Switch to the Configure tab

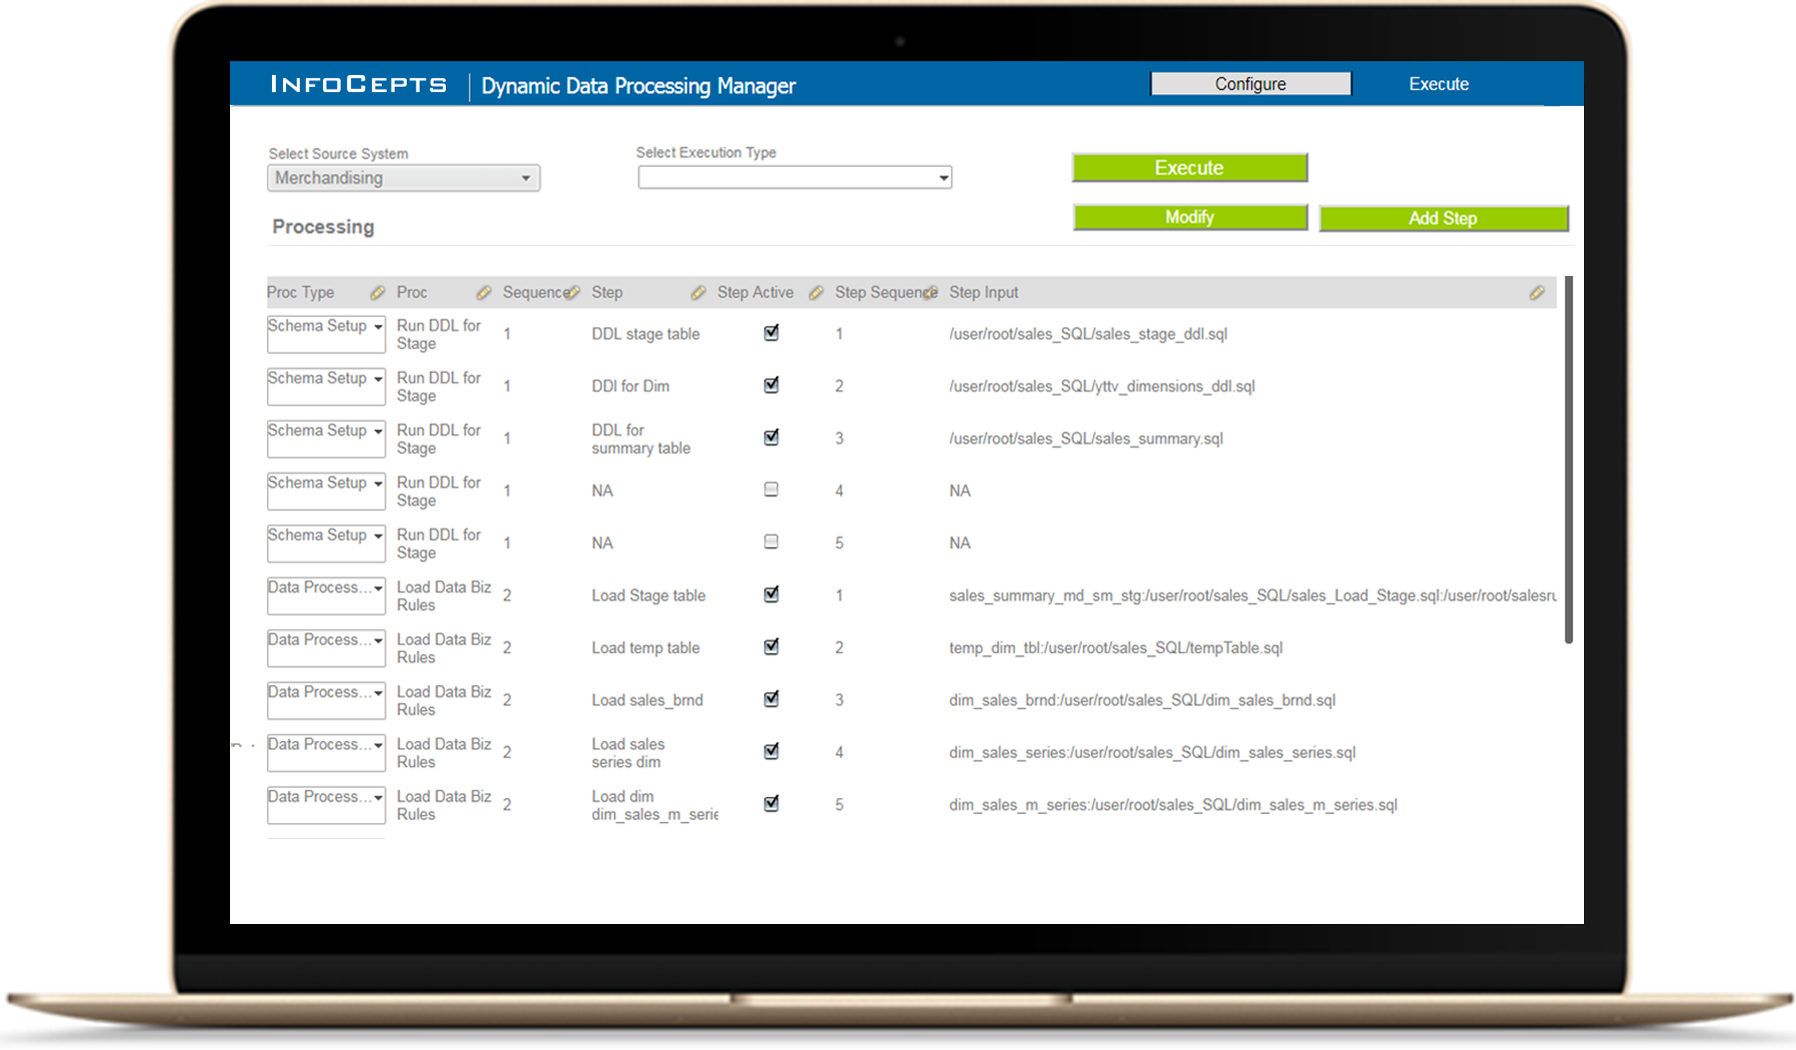[x=1250, y=84]
